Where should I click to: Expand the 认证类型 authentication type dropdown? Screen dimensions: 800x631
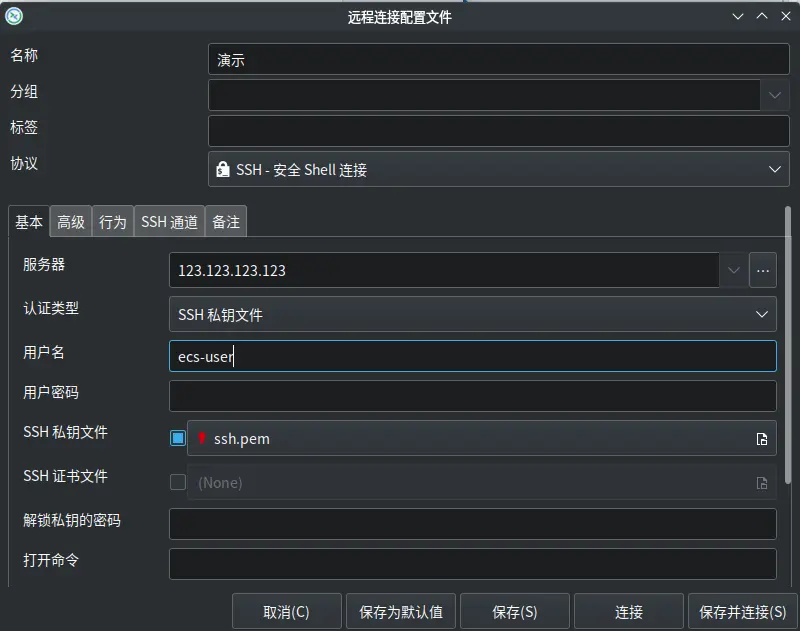coord(762,315)
